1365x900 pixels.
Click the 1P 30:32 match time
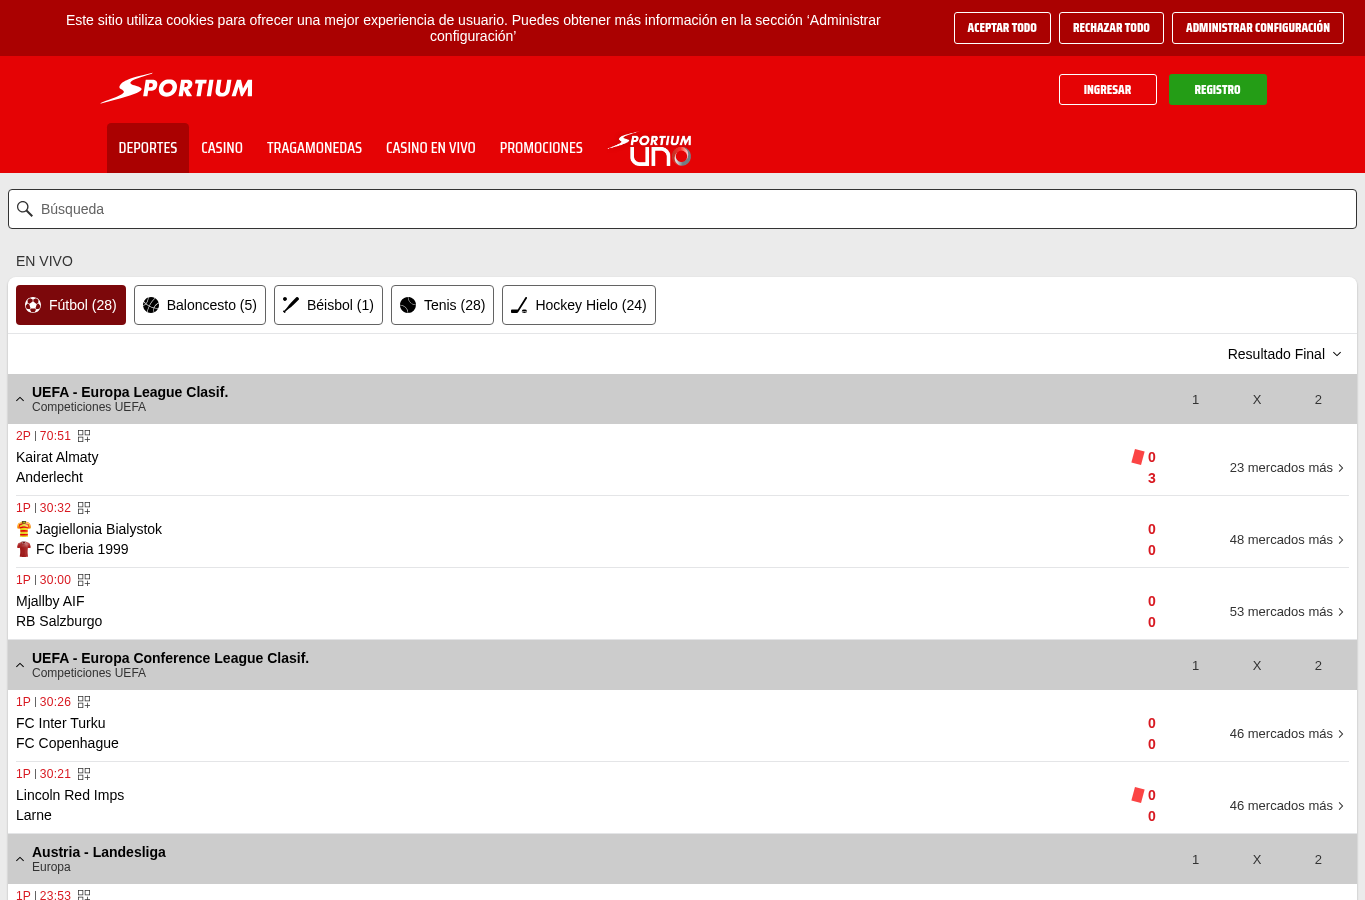point(43,508)
